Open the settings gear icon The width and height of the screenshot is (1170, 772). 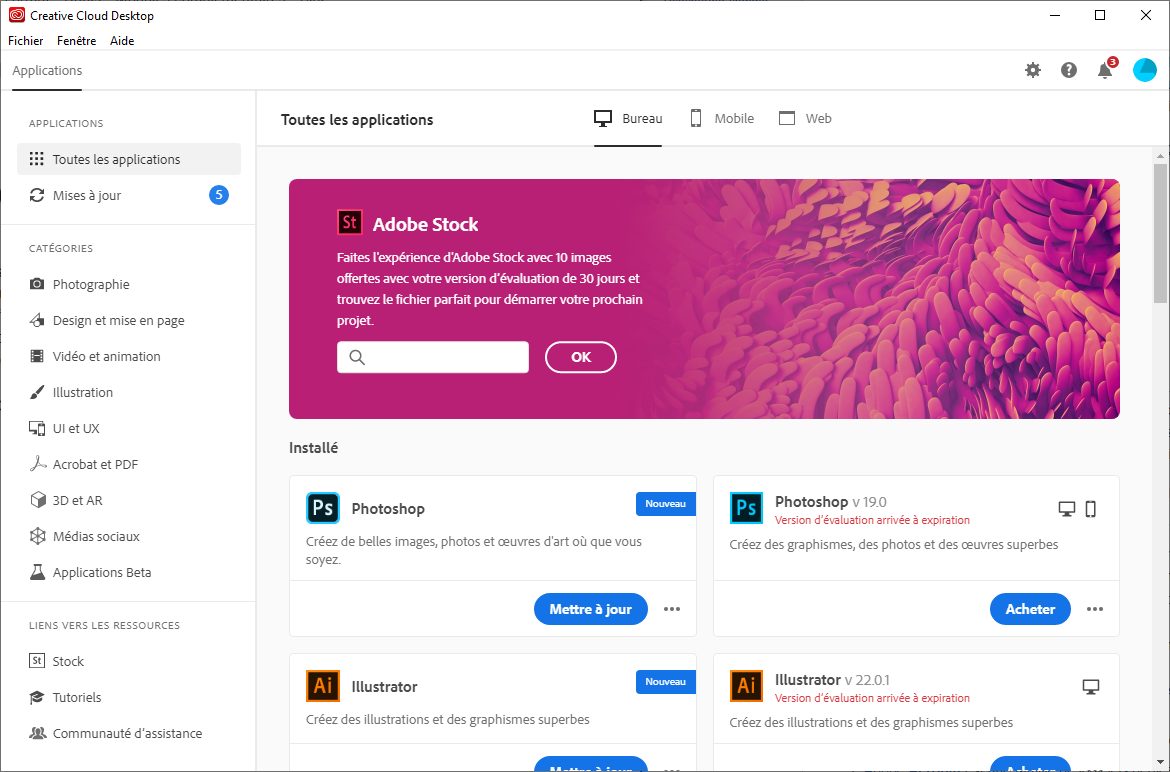1033,70
